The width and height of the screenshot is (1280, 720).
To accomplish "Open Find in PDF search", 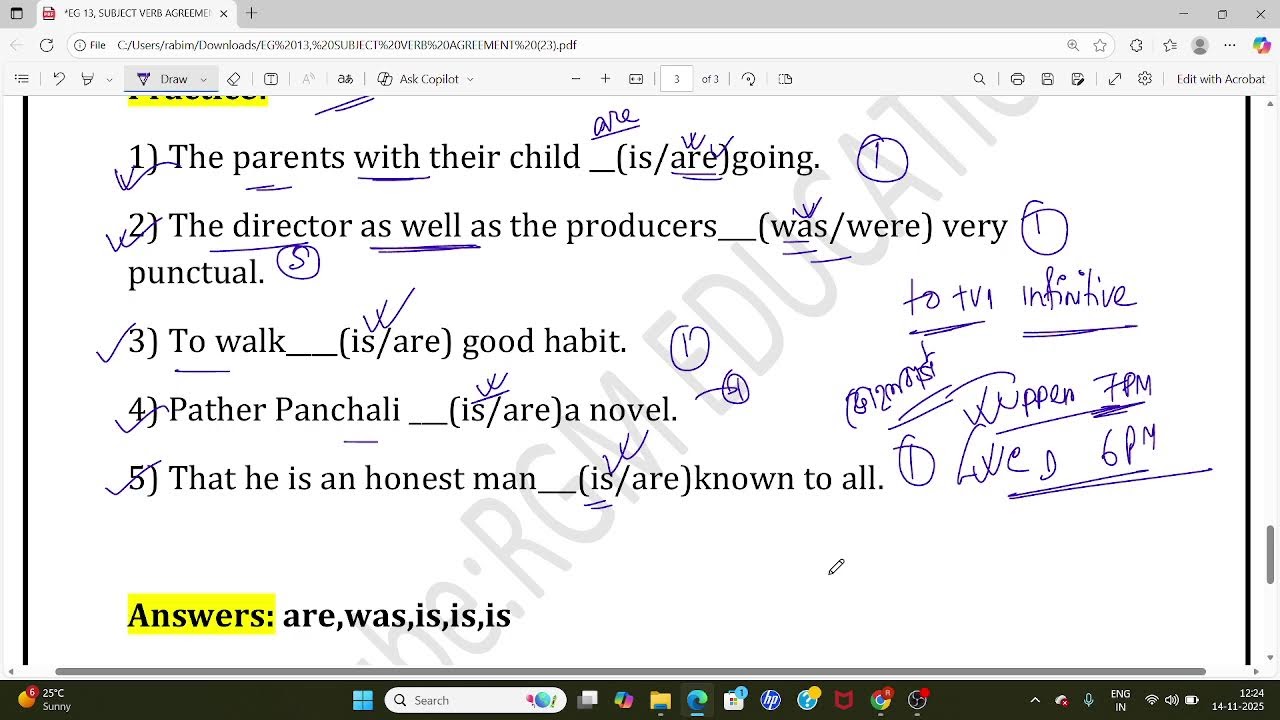I will [979, 79].
